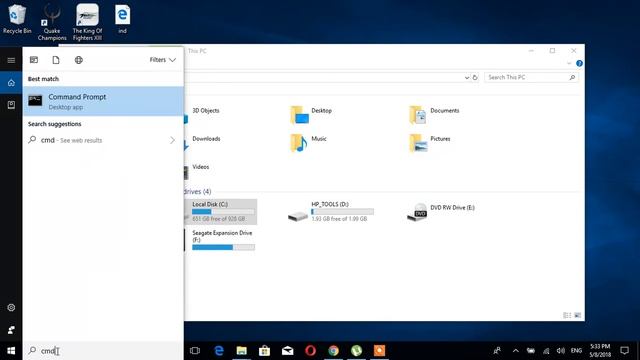
Task: Click the cmd search text box
Action: [x=103, y=351]
